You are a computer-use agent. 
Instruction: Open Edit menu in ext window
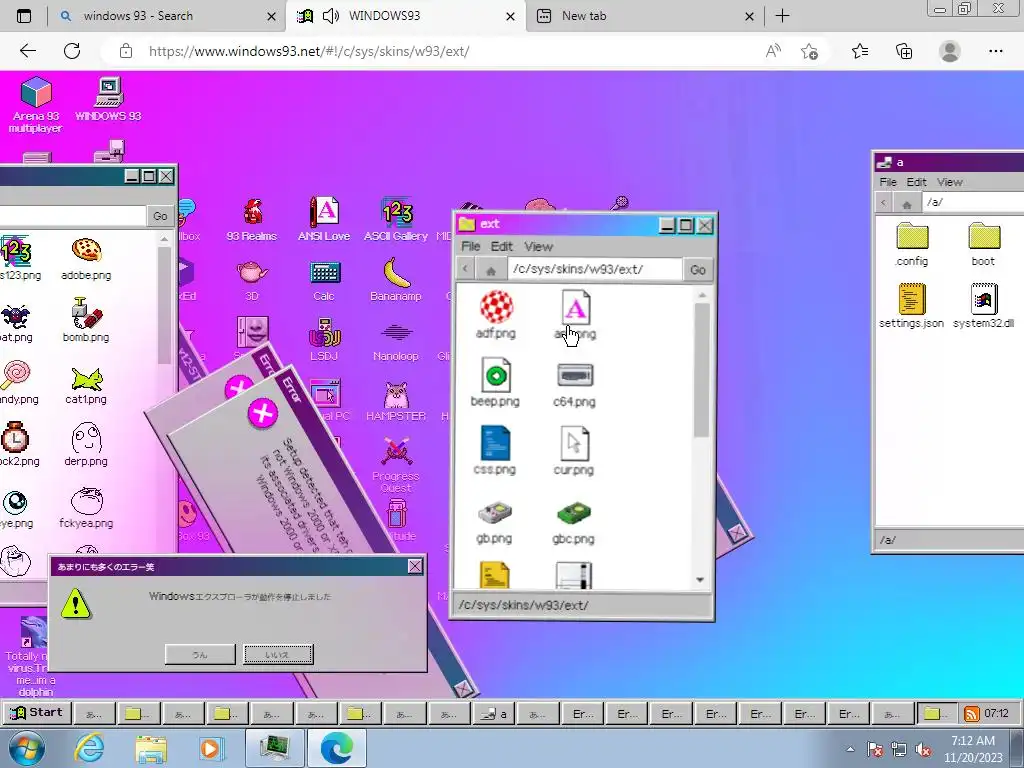(x=502, y=246)
